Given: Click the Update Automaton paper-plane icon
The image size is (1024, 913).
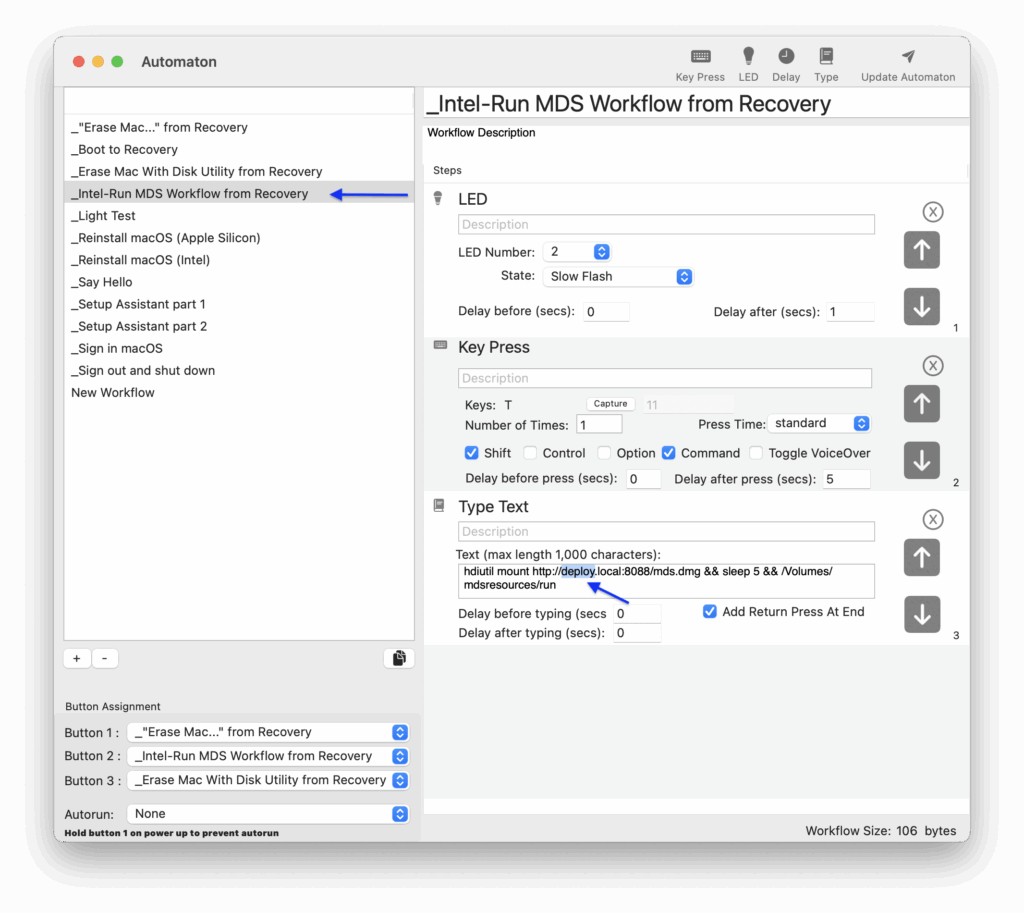Looking at the screenshot, I should coord(908,57).
